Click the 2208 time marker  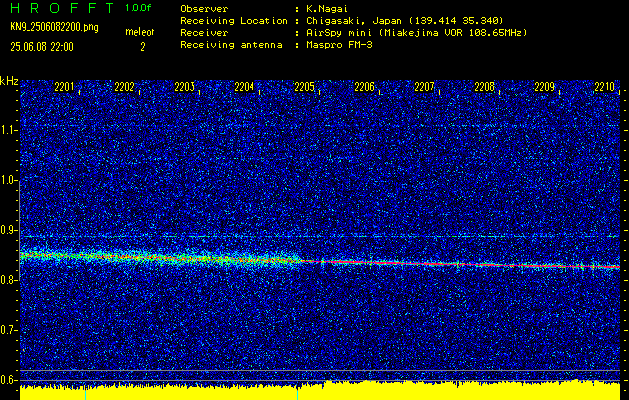pos(484,87)
